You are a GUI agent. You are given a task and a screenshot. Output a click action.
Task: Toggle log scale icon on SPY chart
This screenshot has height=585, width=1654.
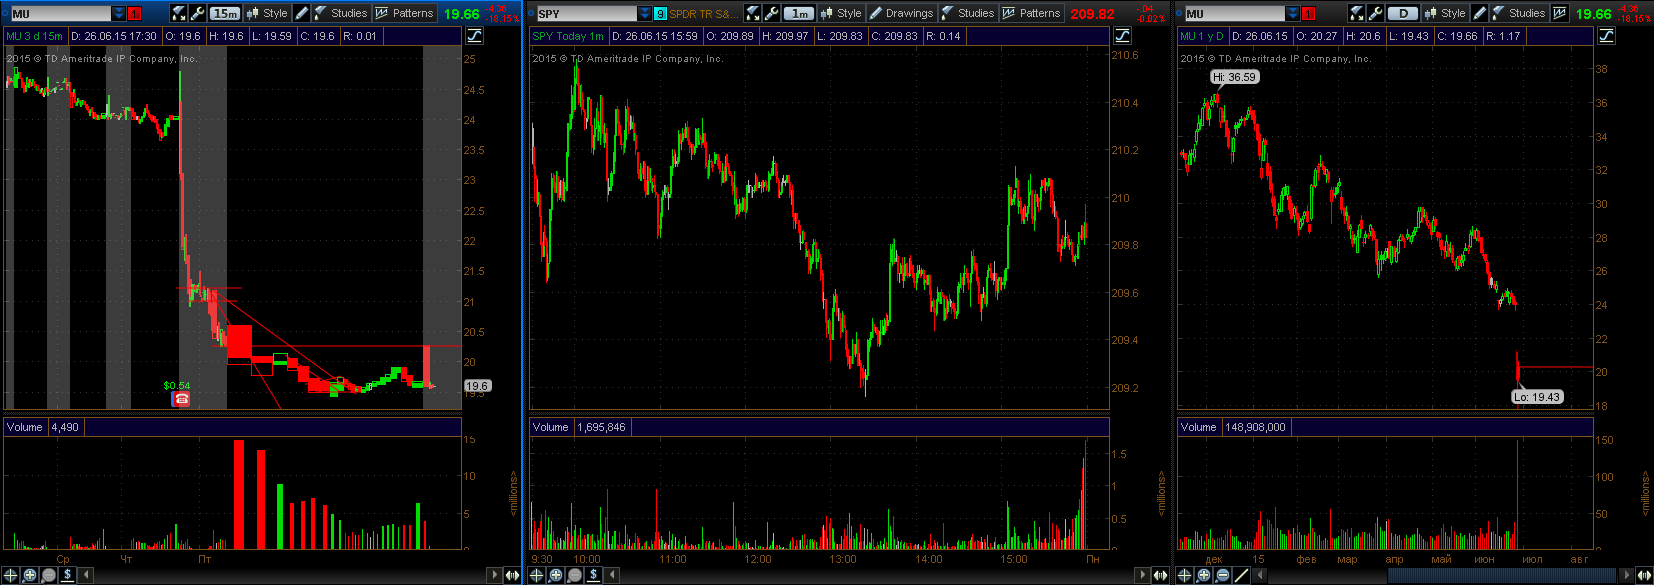1122,36
